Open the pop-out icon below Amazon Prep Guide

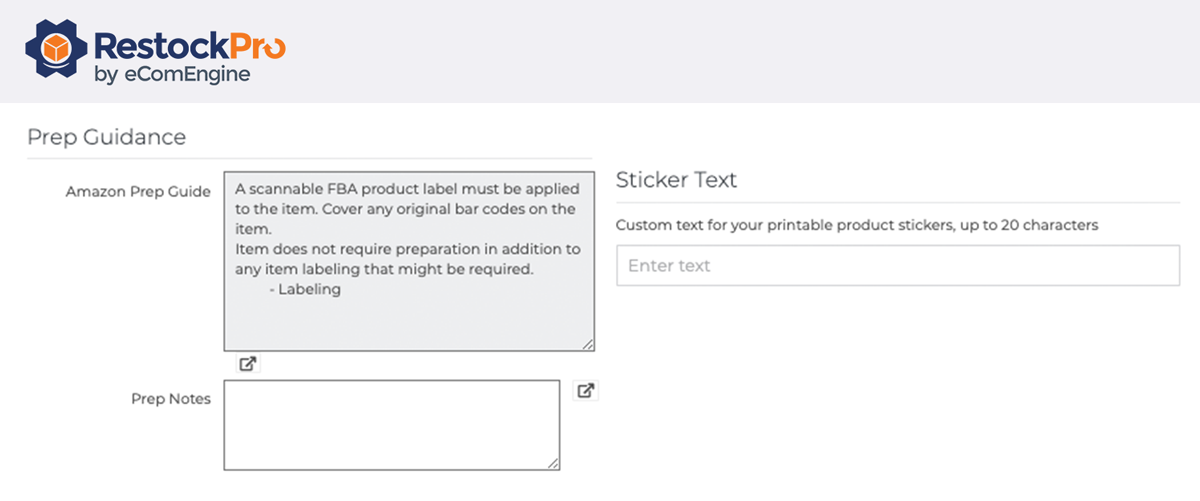point(248,364)
